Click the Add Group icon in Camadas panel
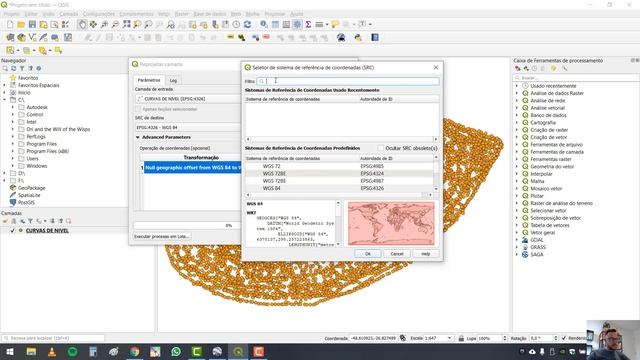 (13, 221)
